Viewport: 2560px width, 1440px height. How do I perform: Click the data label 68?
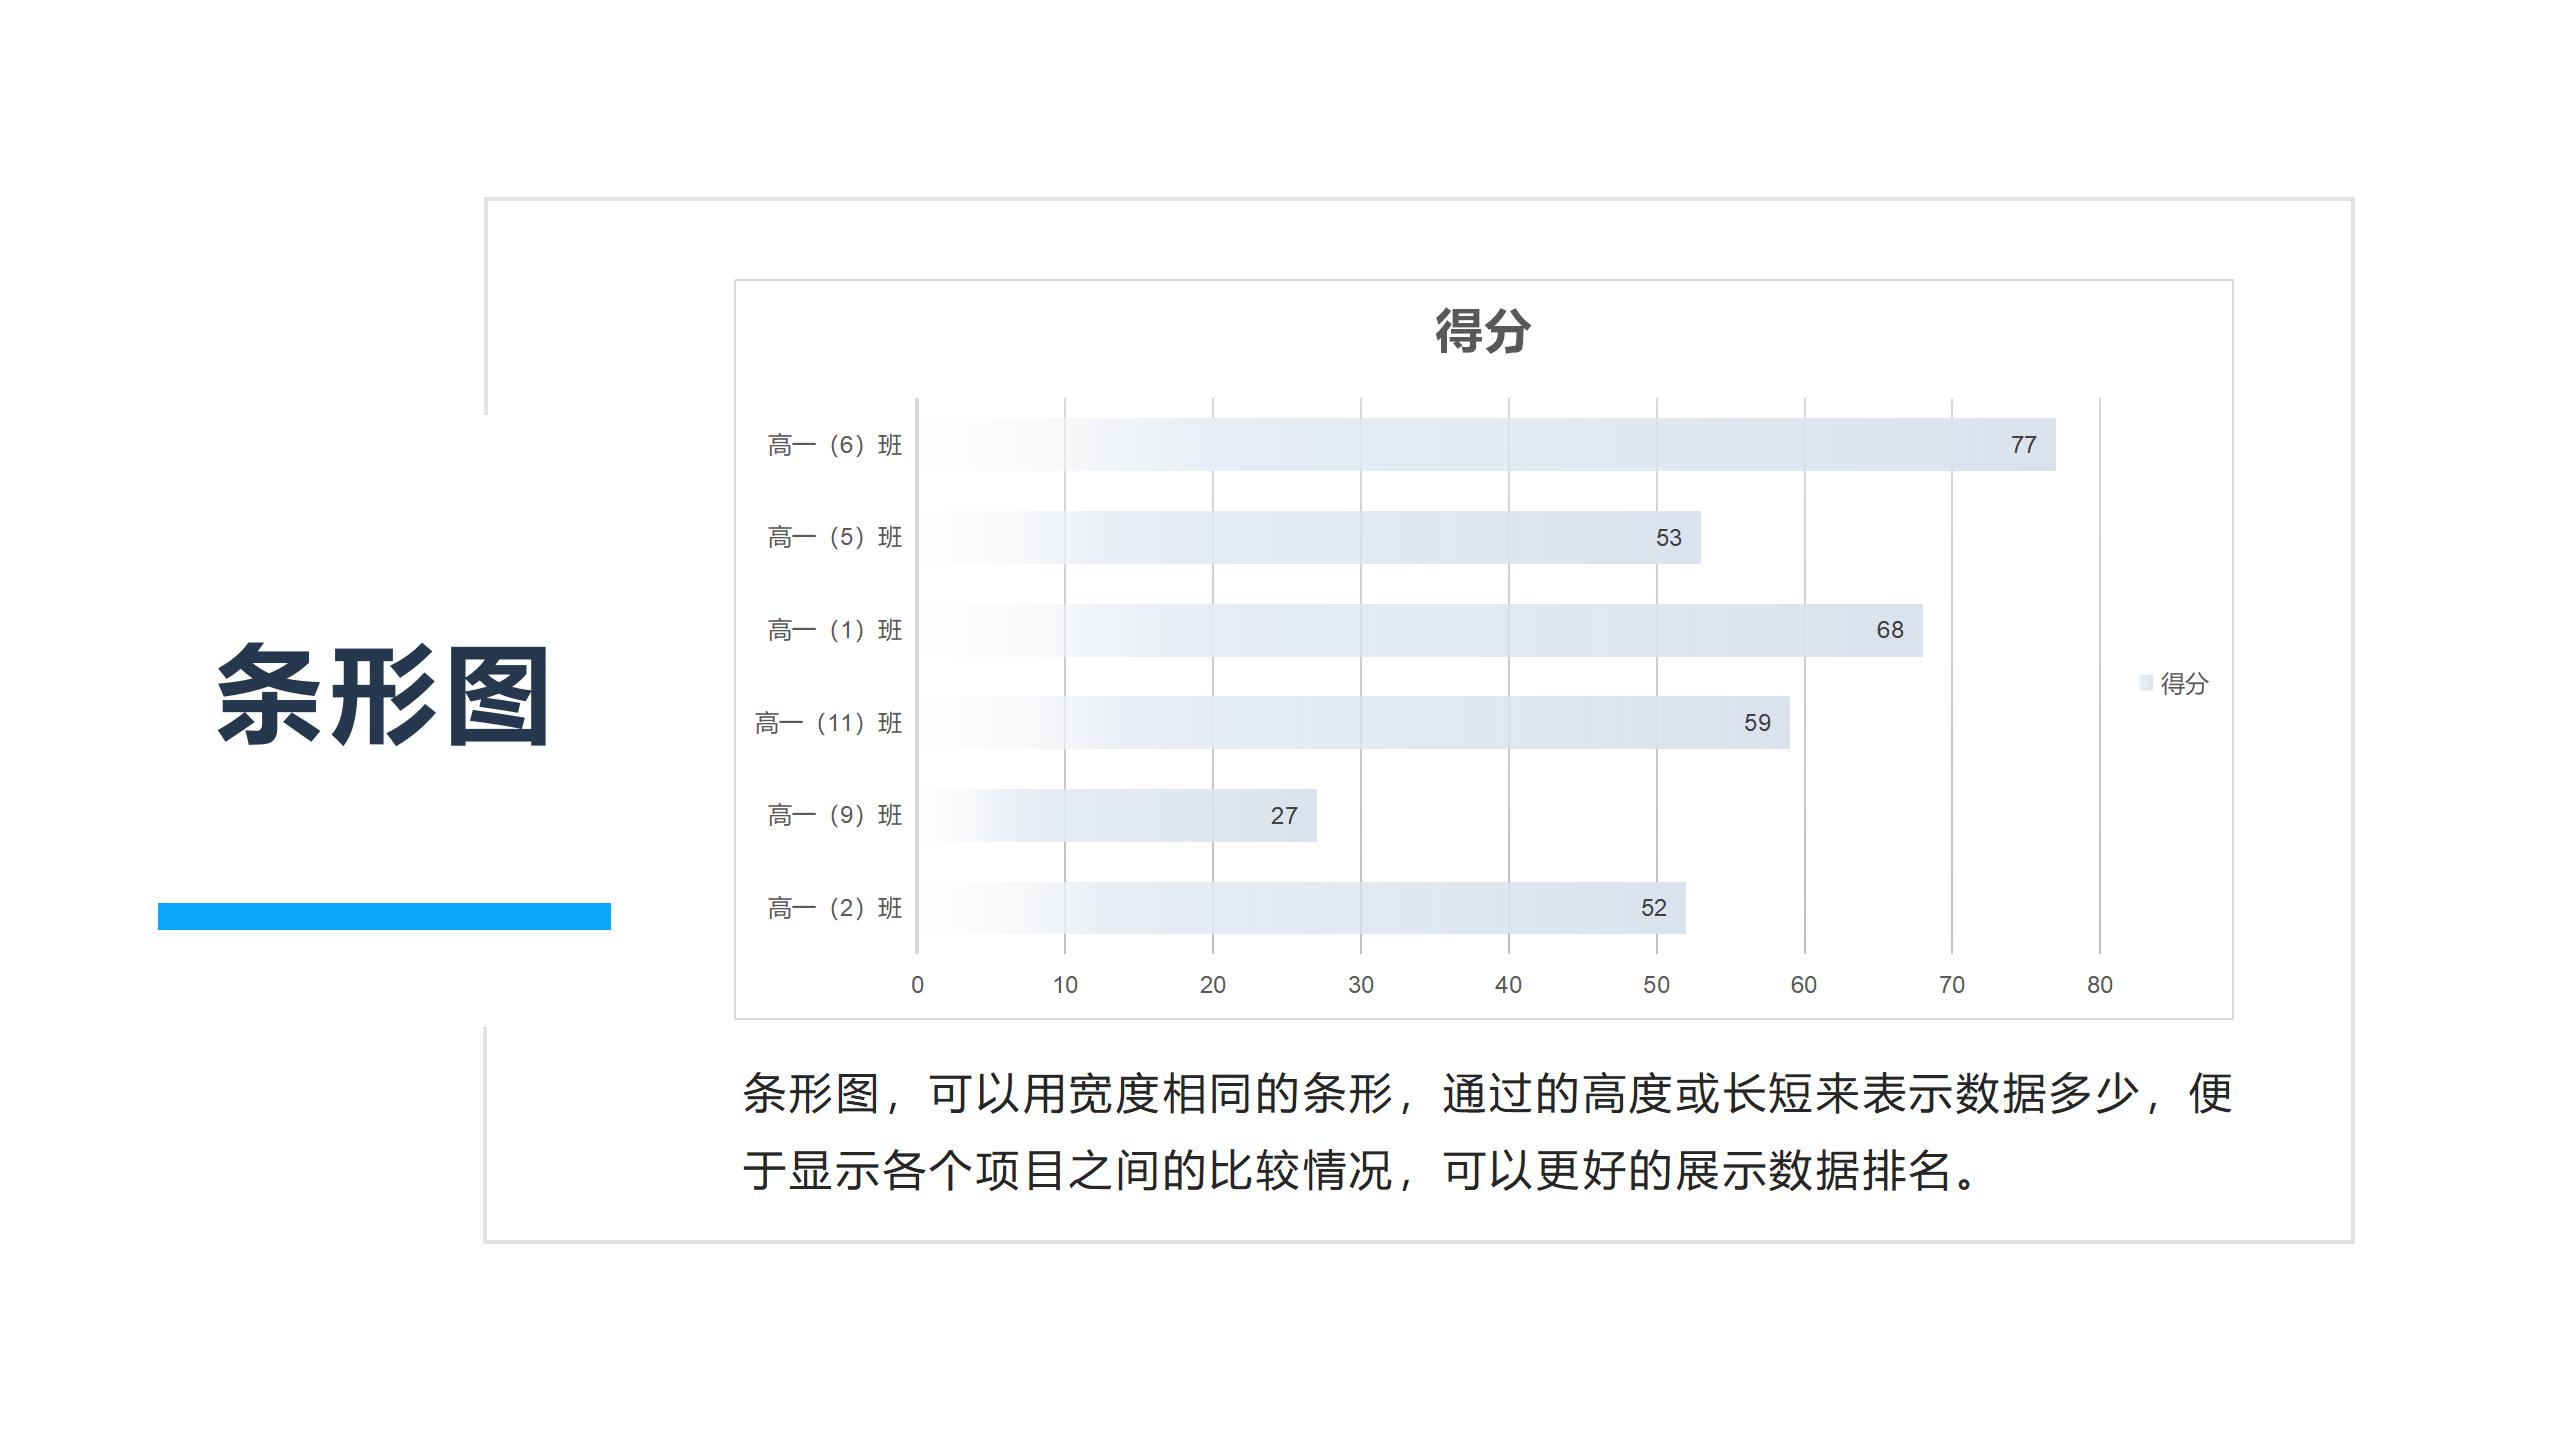(1890, 630)
